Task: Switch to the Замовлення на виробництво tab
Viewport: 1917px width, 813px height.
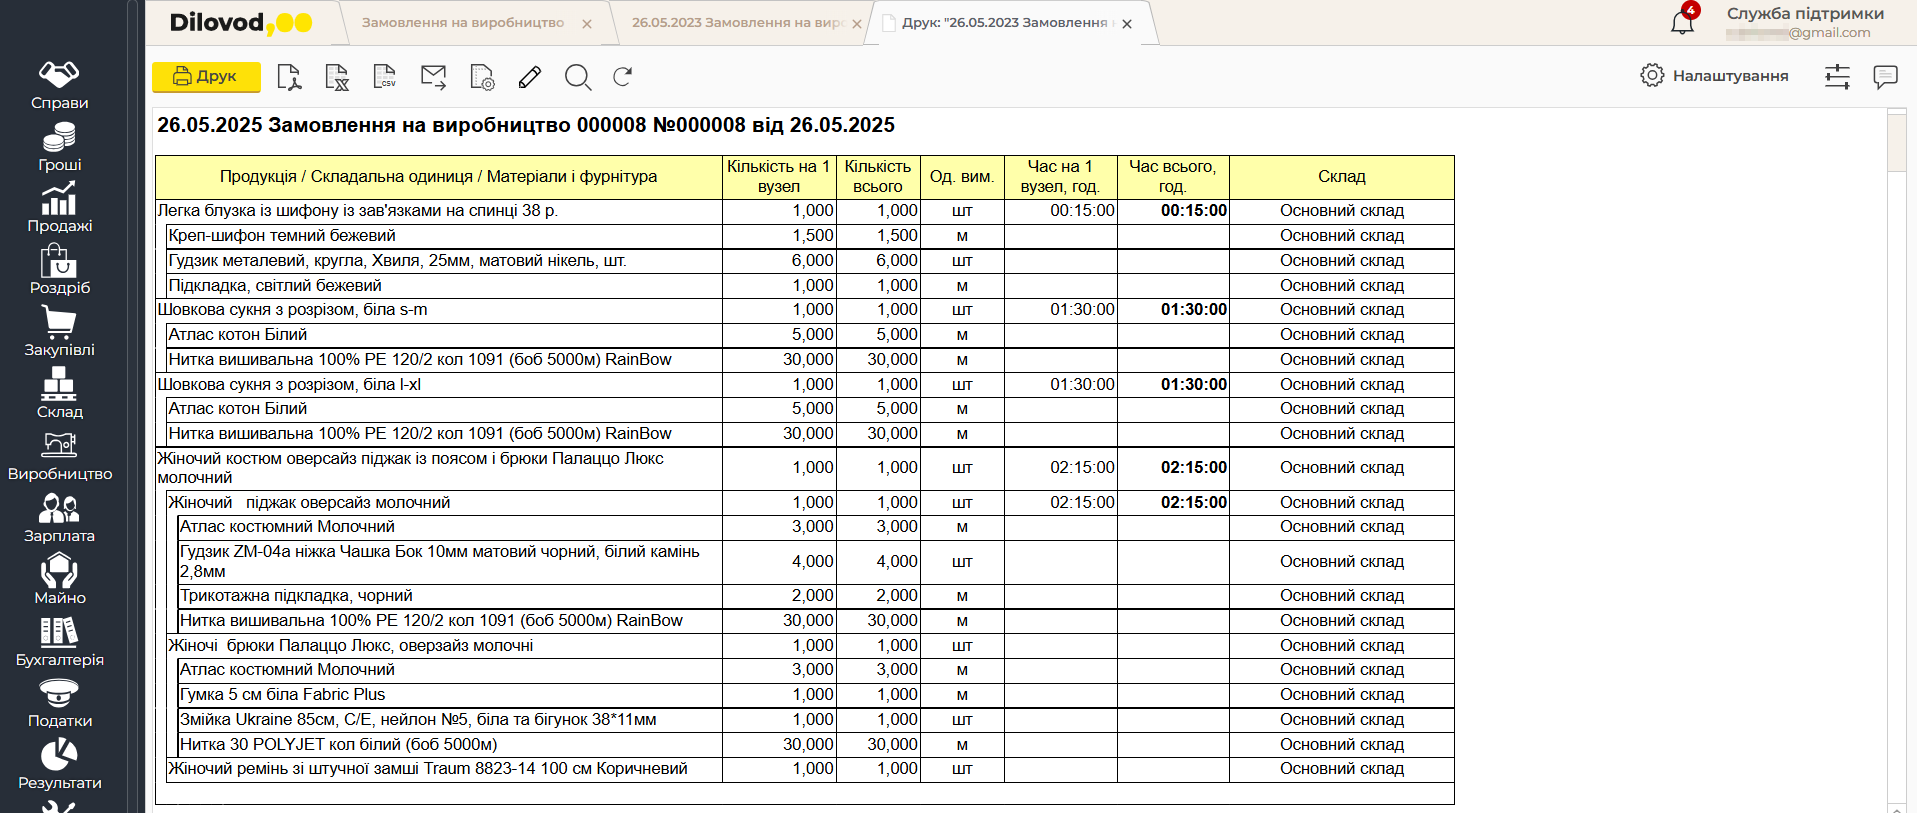Action: [x=462, y=23]
